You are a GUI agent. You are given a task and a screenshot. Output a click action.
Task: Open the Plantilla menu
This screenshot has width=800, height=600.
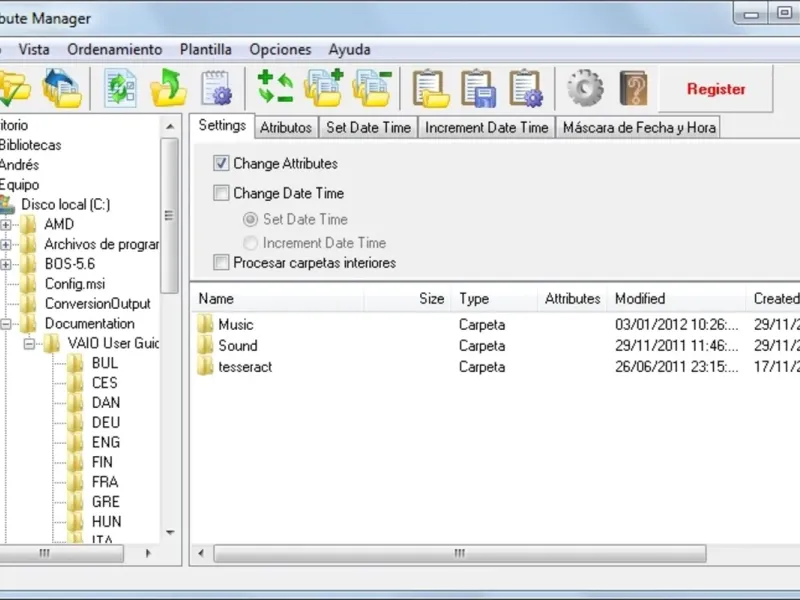206,49
